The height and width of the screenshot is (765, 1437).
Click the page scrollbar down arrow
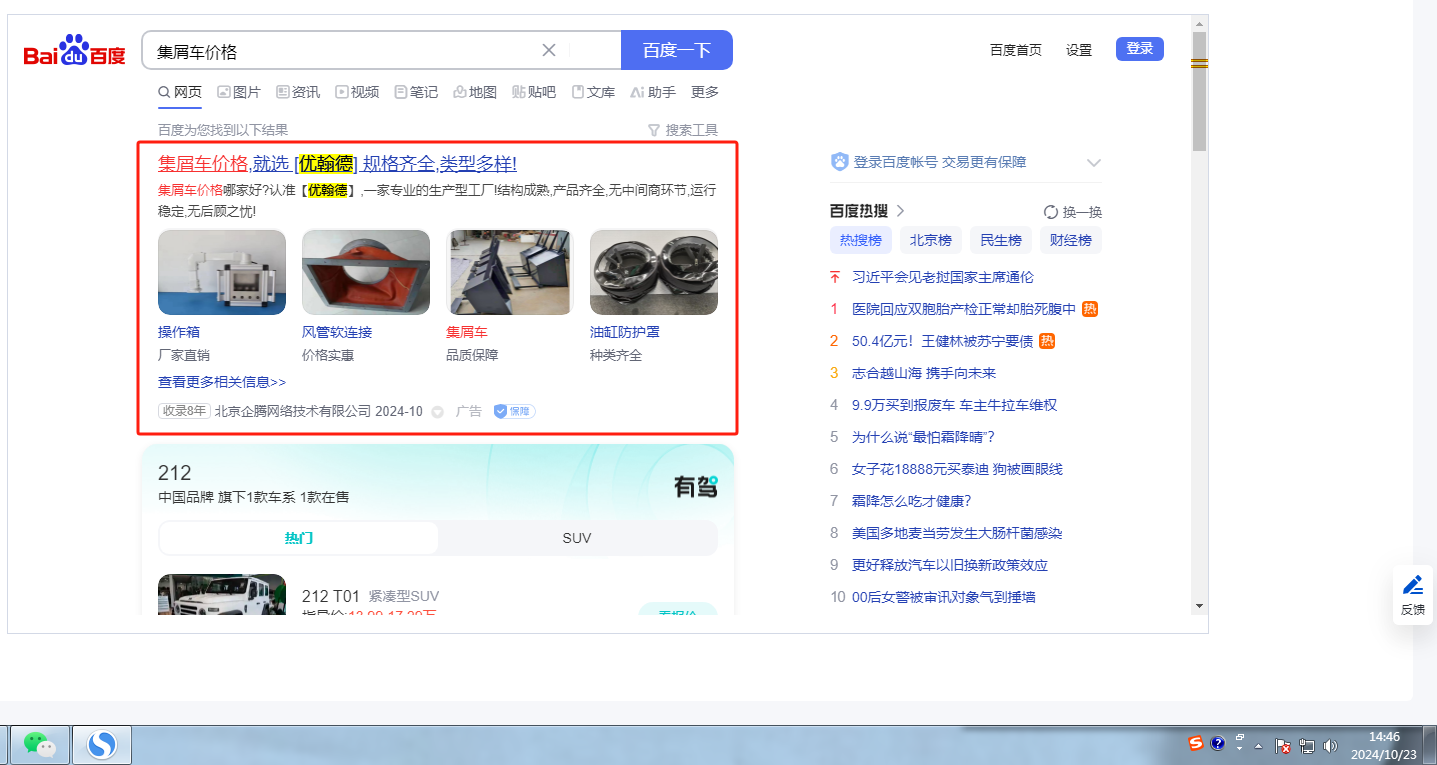pos(1199,606)
